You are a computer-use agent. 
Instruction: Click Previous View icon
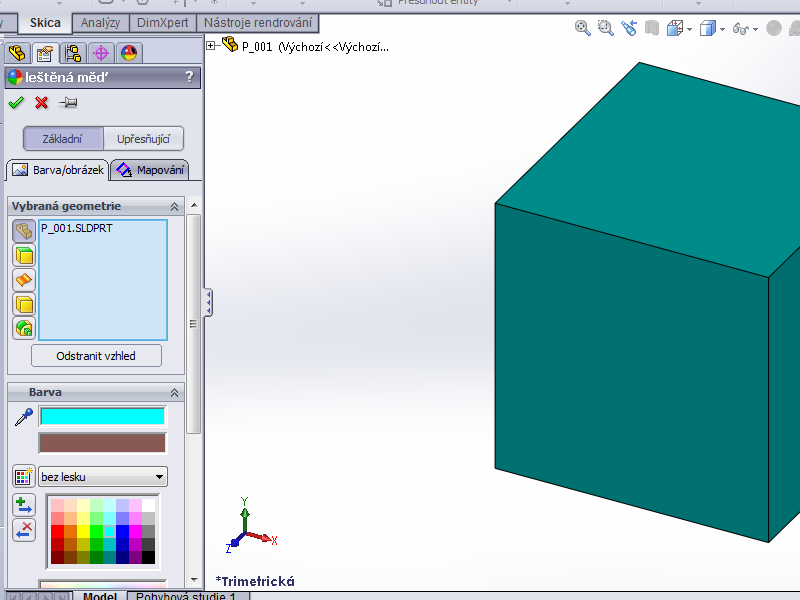pos(629,28)
